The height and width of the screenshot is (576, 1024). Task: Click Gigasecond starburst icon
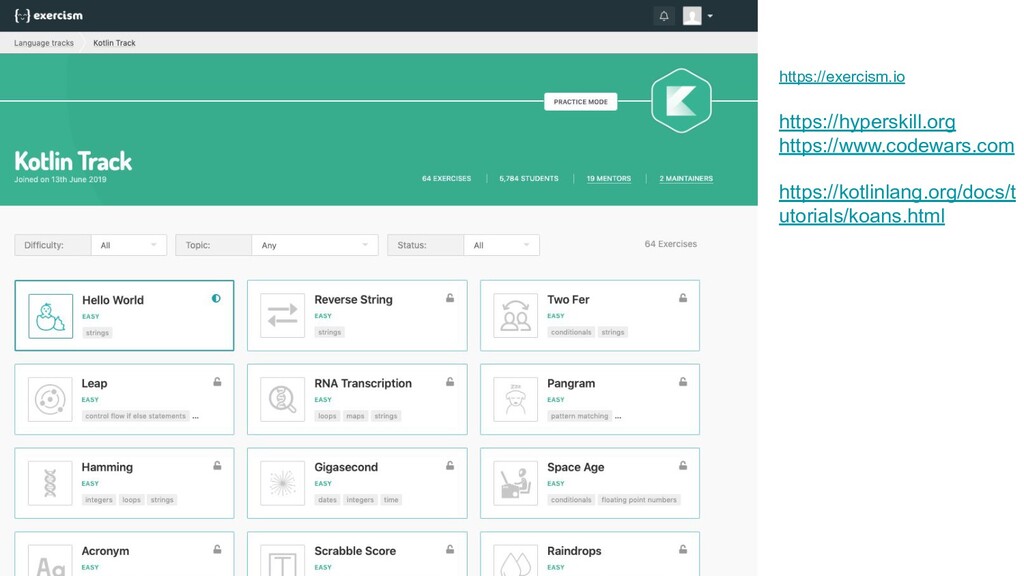[282, 483]
